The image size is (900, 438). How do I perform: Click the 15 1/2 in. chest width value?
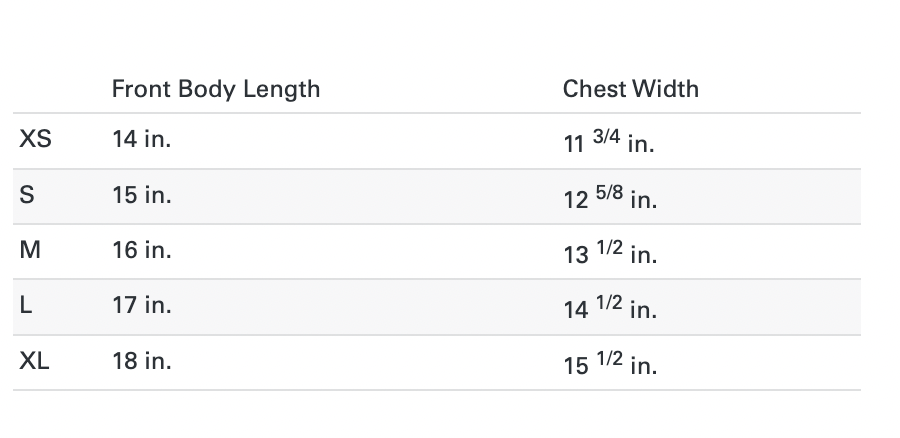click(609, 365)
